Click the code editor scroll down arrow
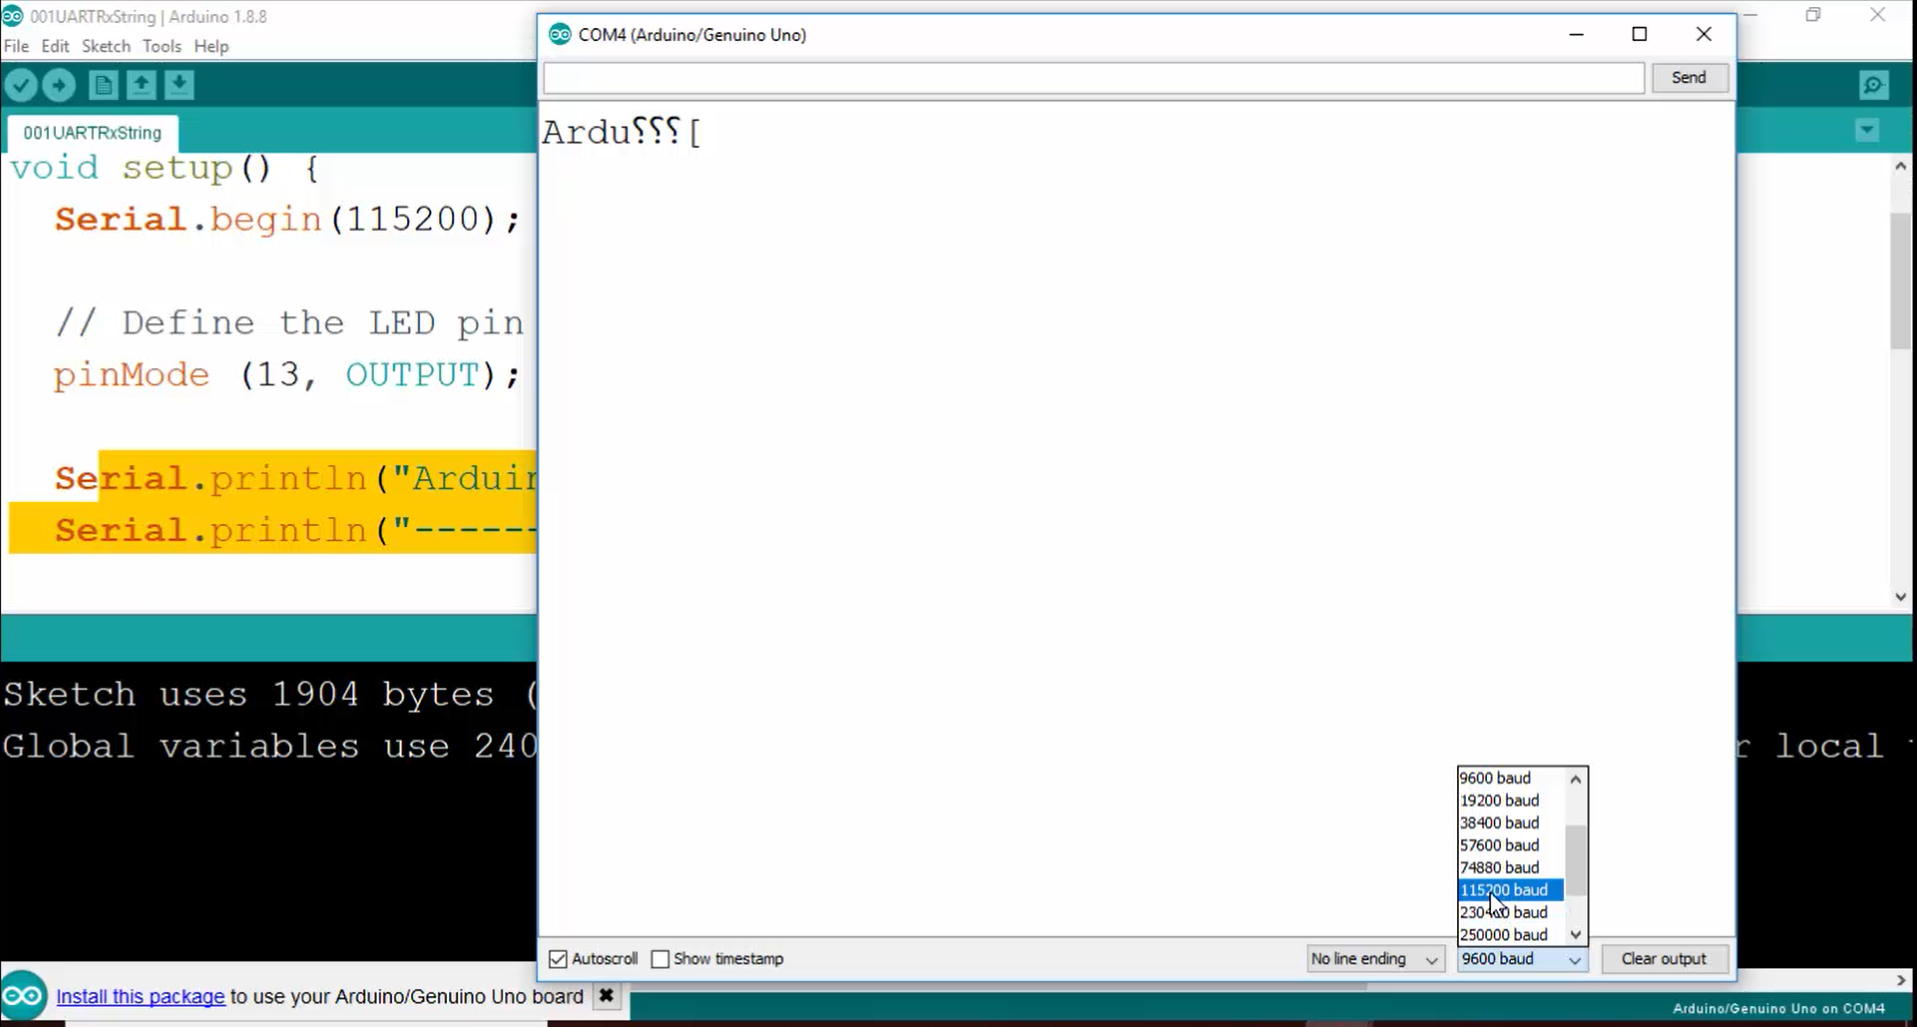This screenshot has height=1027, width=1917. tap(1901, 597)
